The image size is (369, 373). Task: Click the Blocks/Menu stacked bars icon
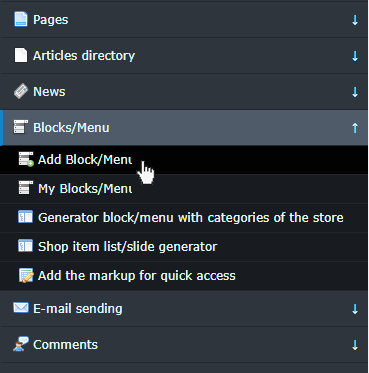click(21, 127)
